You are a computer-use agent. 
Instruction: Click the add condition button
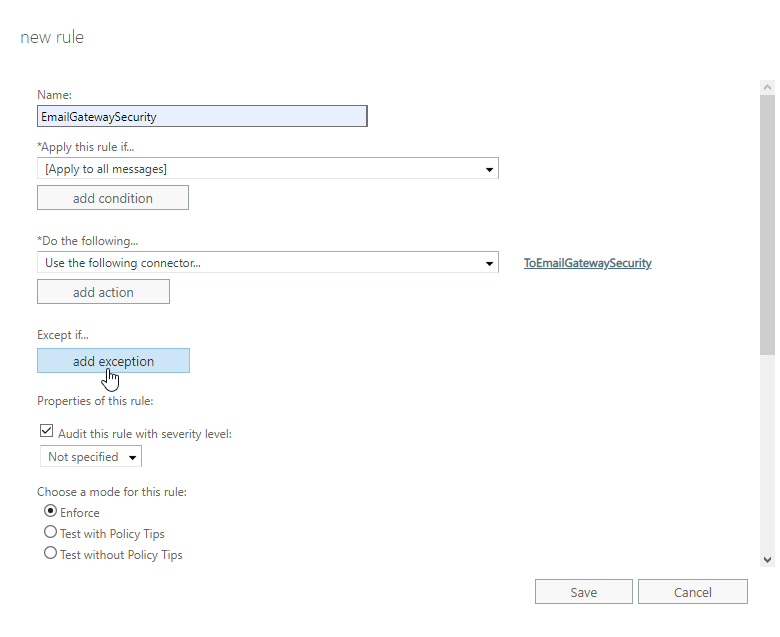pos(113,198)
